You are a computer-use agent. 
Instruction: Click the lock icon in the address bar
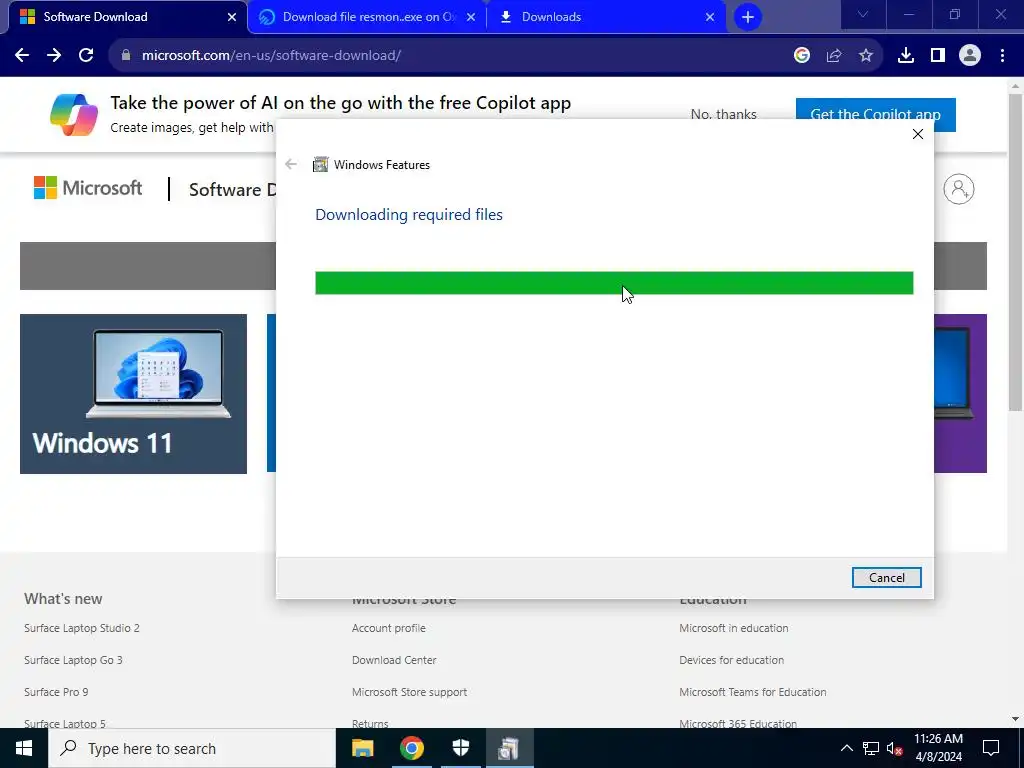(126, 56)
